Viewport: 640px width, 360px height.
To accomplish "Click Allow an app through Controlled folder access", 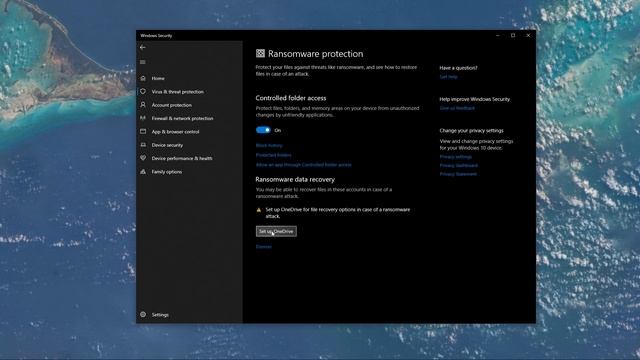I will pos(303,165).
